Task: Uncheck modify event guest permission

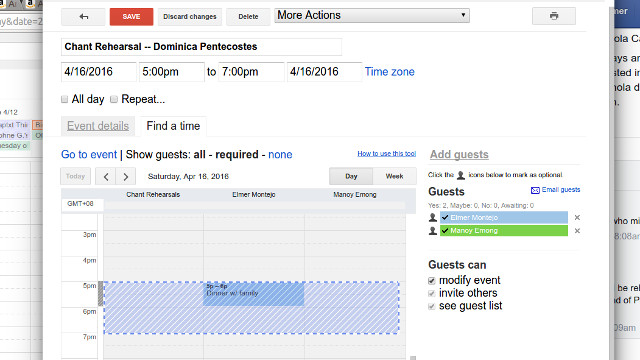Action: [431, 281]
